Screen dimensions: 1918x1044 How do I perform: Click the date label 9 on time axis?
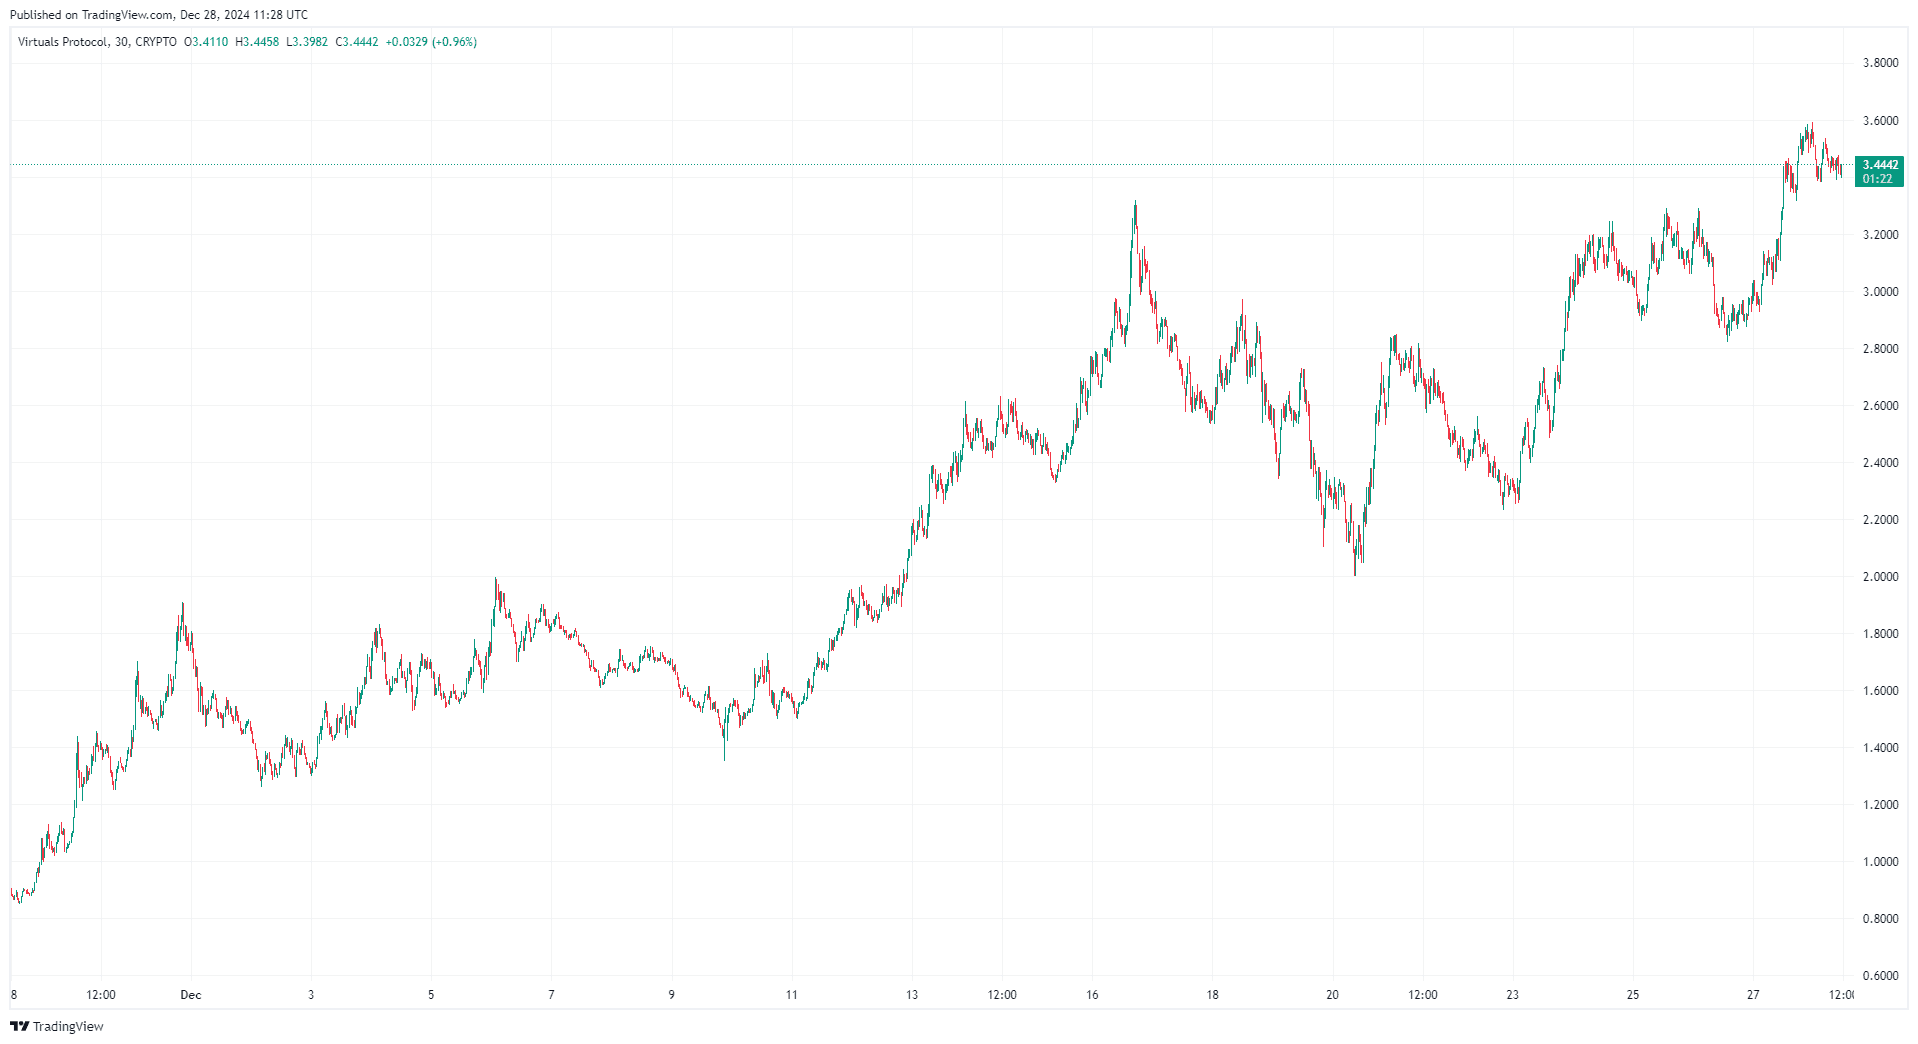(672, 995)
